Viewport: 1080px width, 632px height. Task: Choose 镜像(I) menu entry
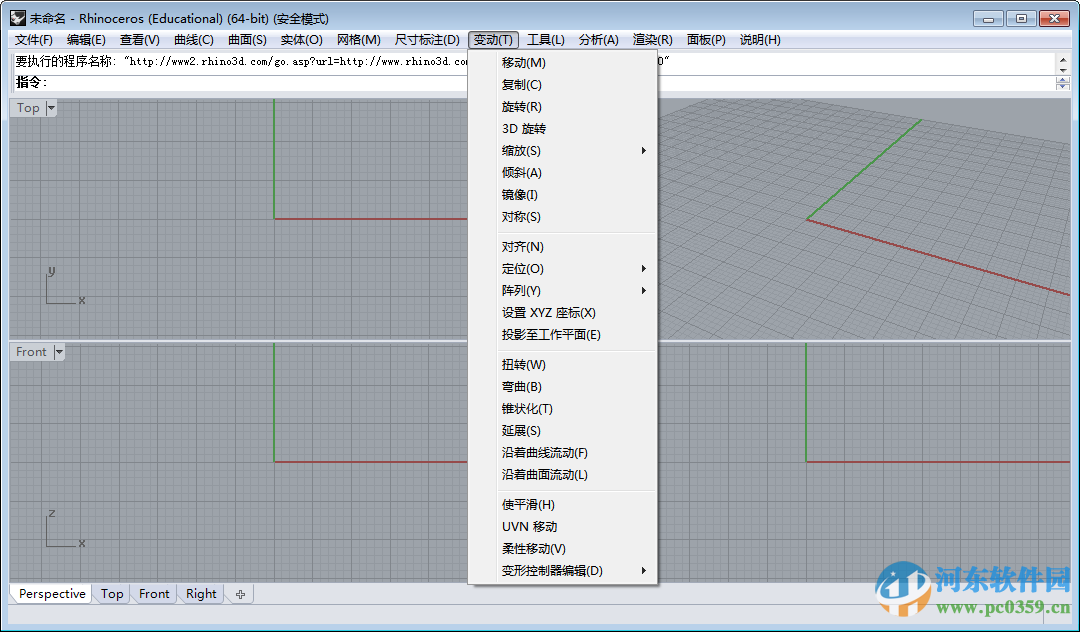(563, 195)
